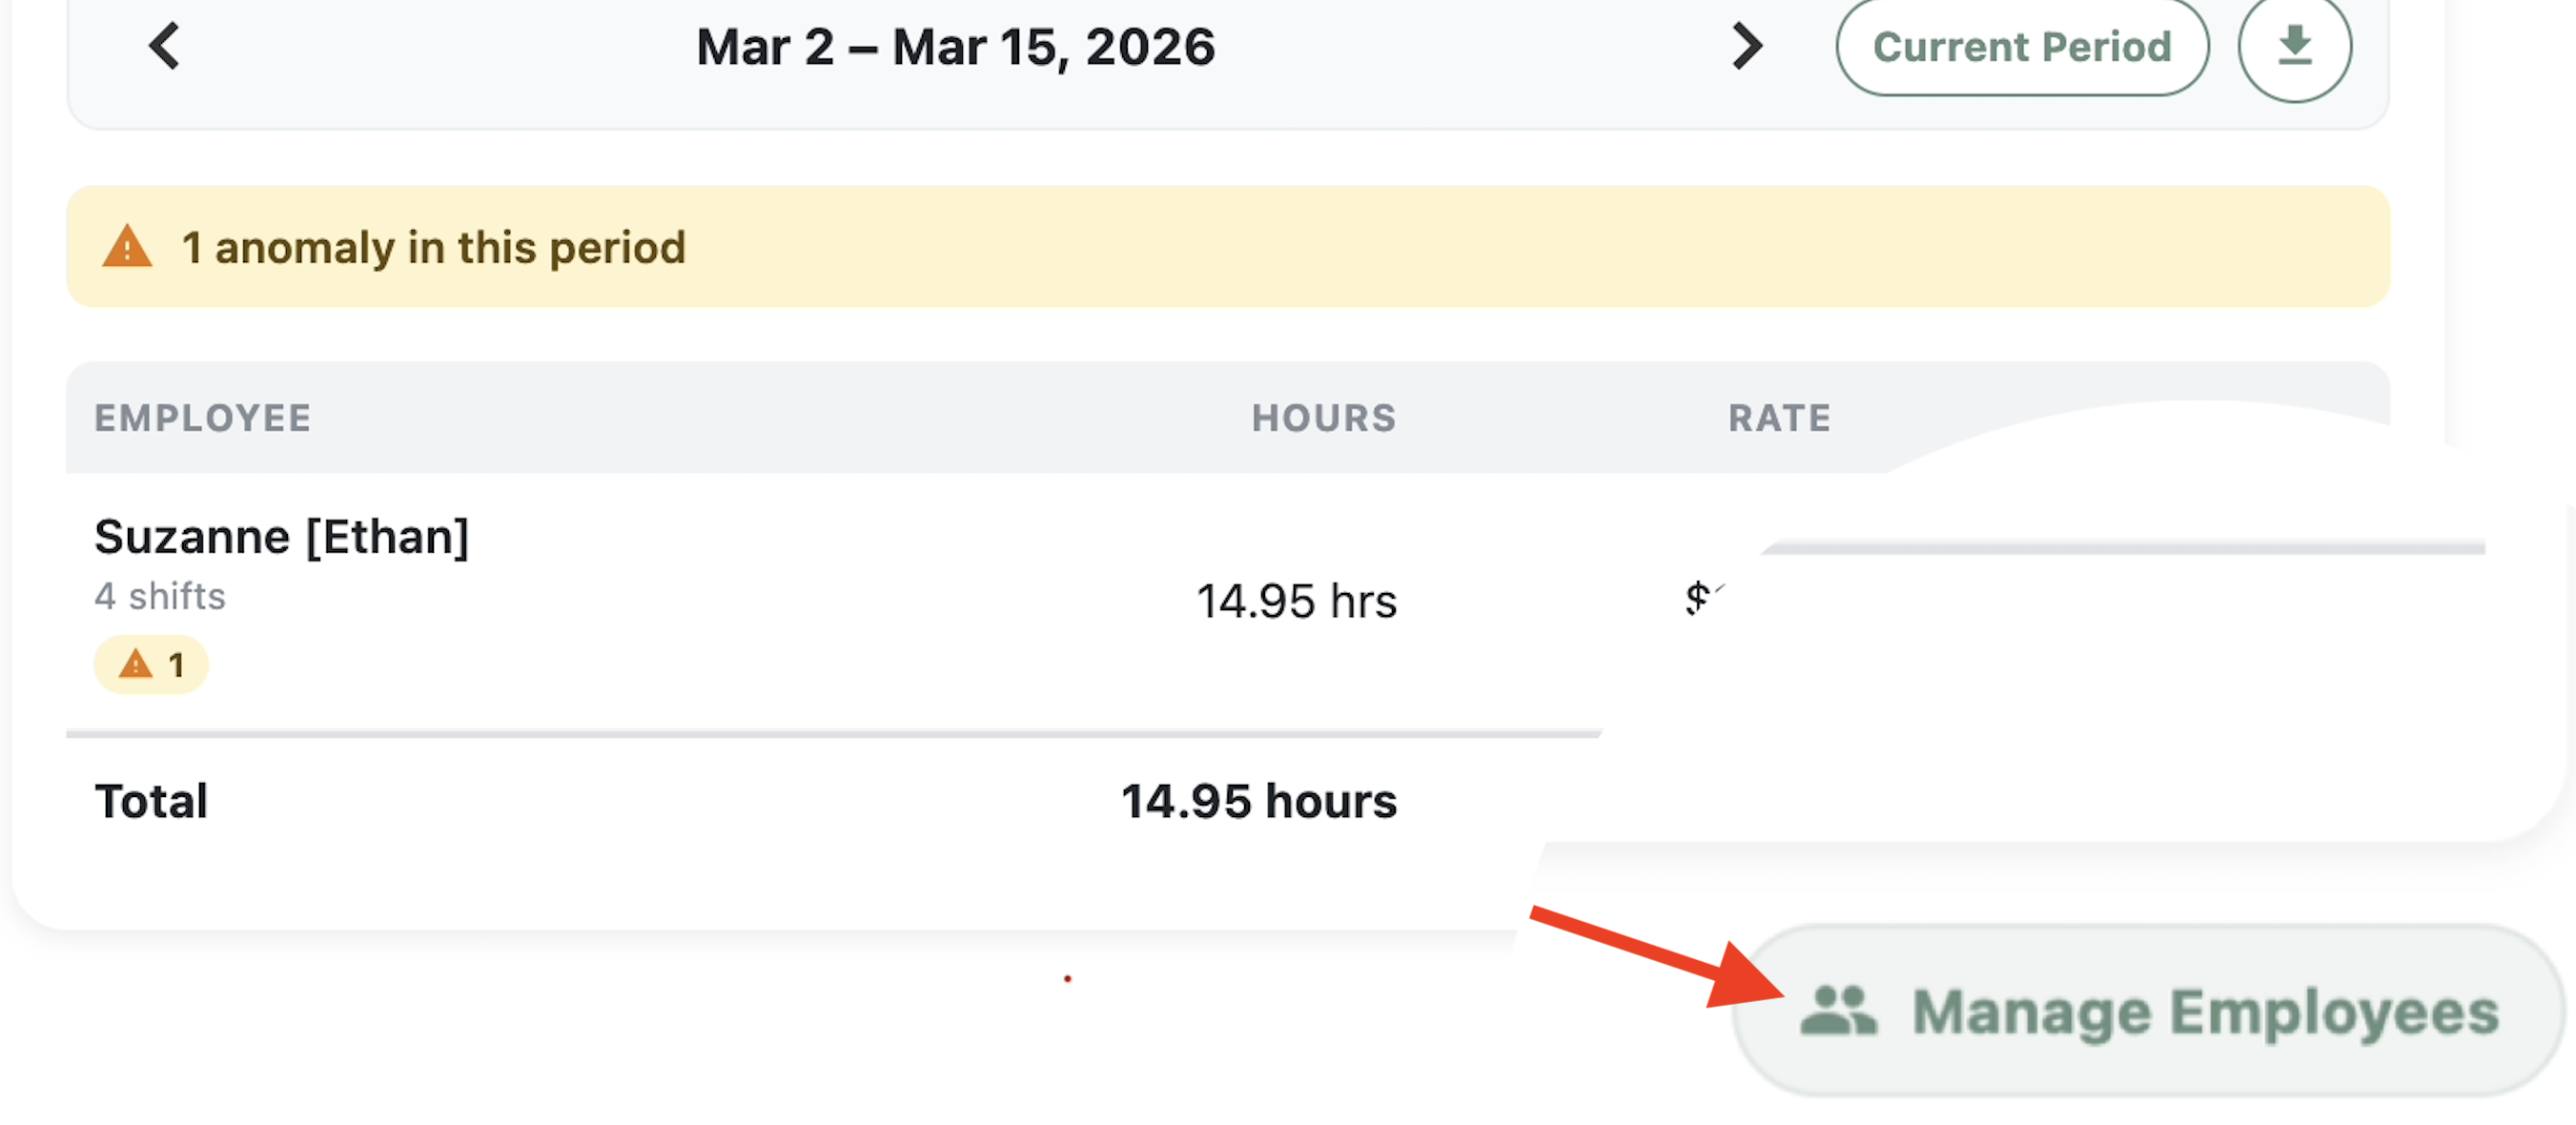Click the 4 shifts label under Suzanne

[x=160, y=596]
